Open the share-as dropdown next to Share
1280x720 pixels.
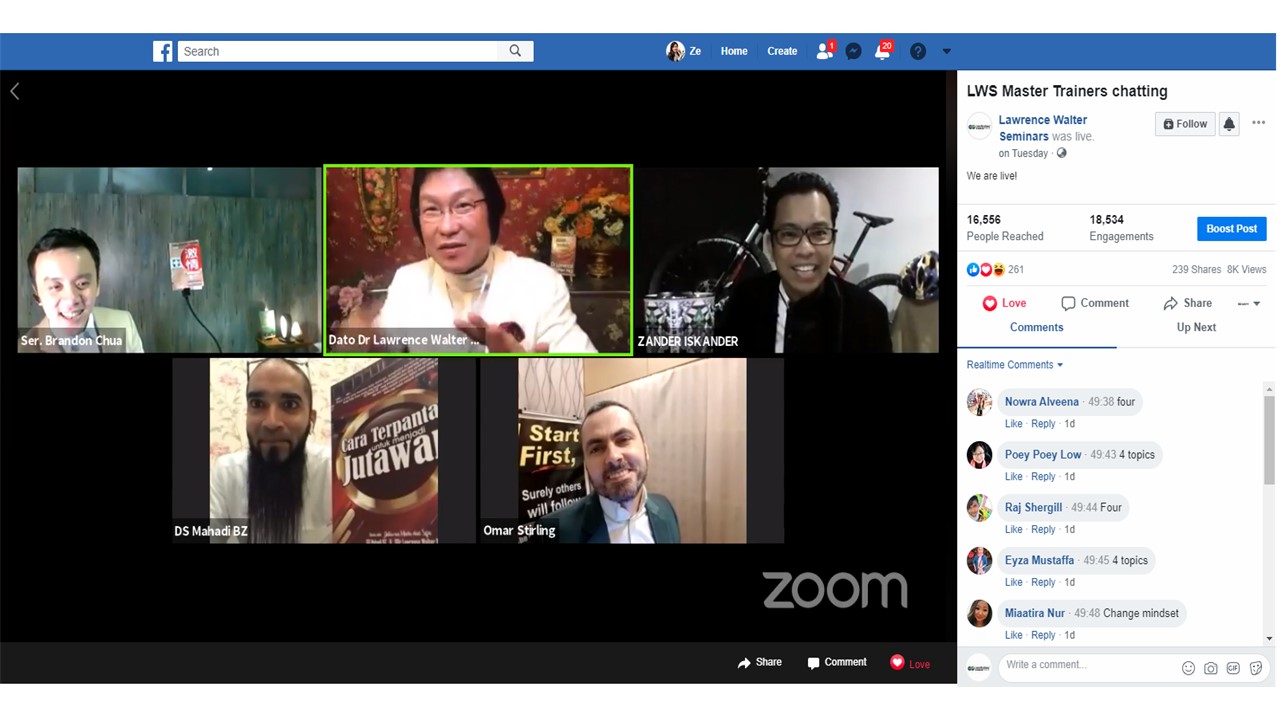[1249, 303]
